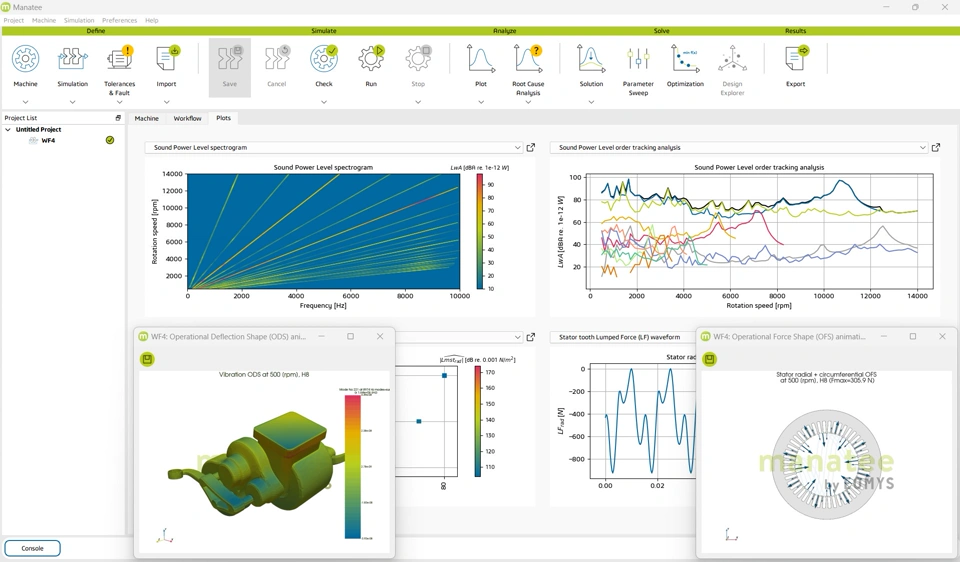Switch to the Workflow tab
Screen dimensions: 960x562
187,118
